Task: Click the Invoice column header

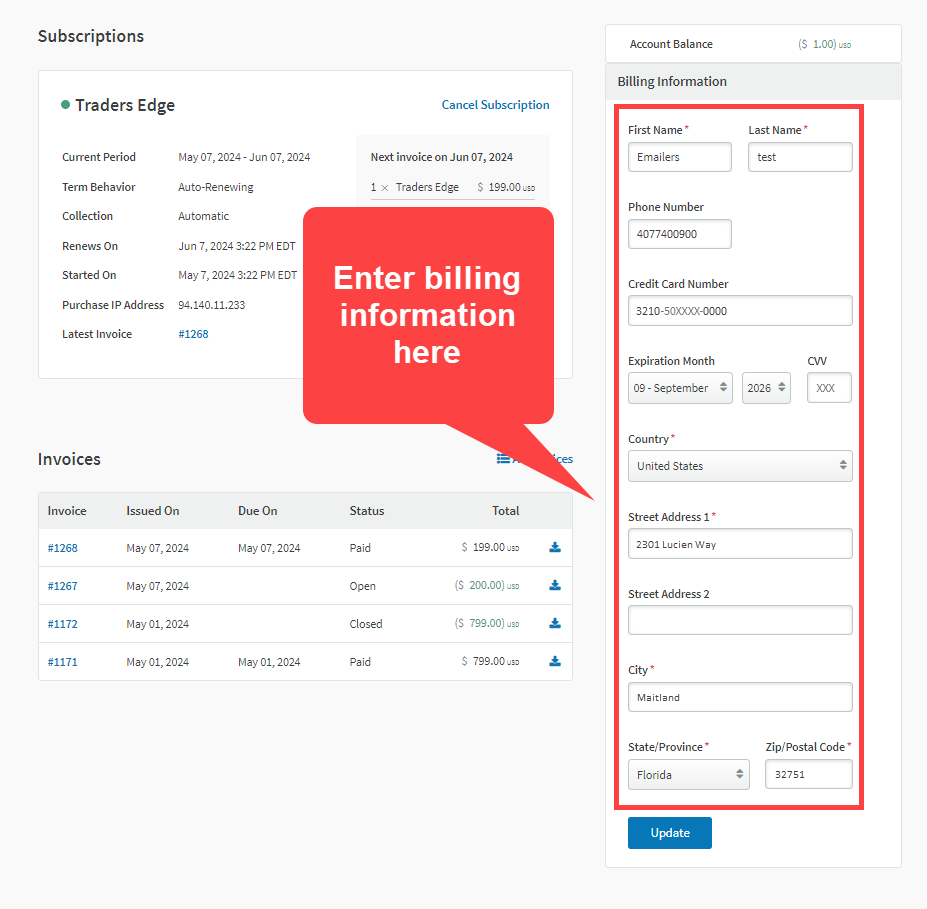Action: tap(67, 511)
